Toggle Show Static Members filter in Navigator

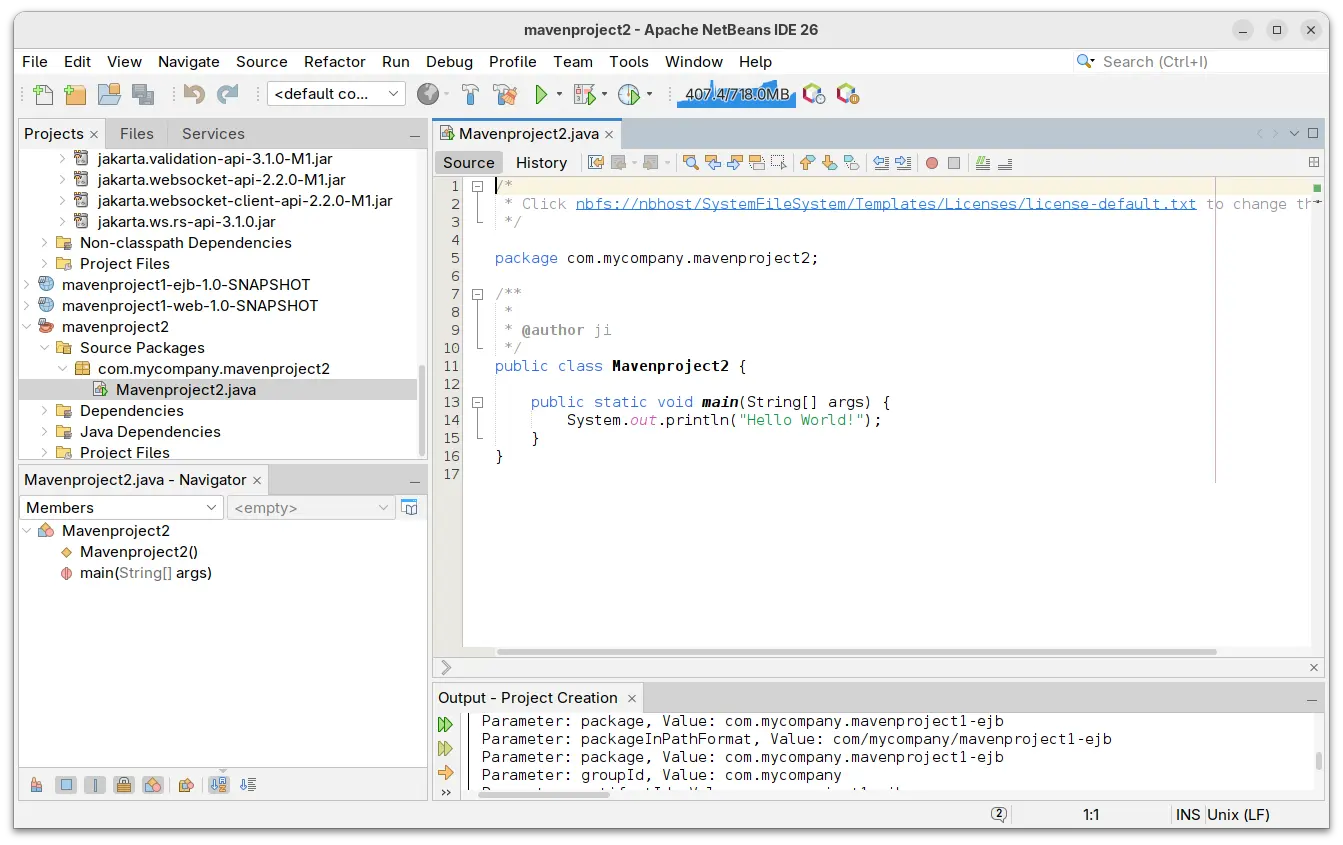[x=95, y=785]
